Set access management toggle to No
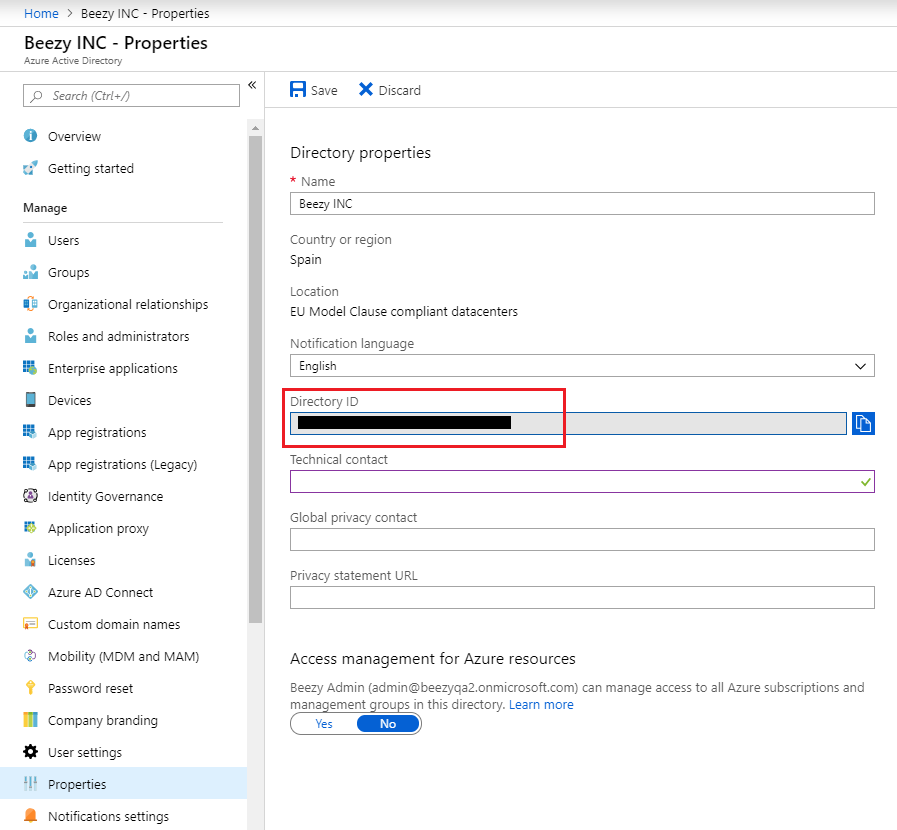 [x=388, y=724]
